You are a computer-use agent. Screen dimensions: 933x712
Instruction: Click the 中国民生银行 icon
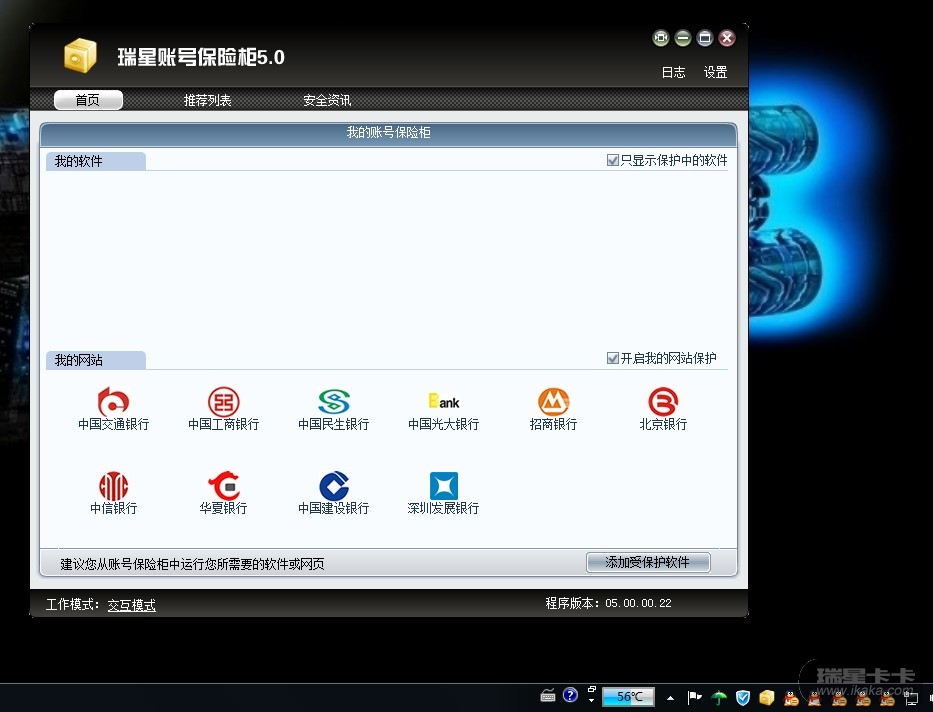pyautogui.click(x=333, y=402)
